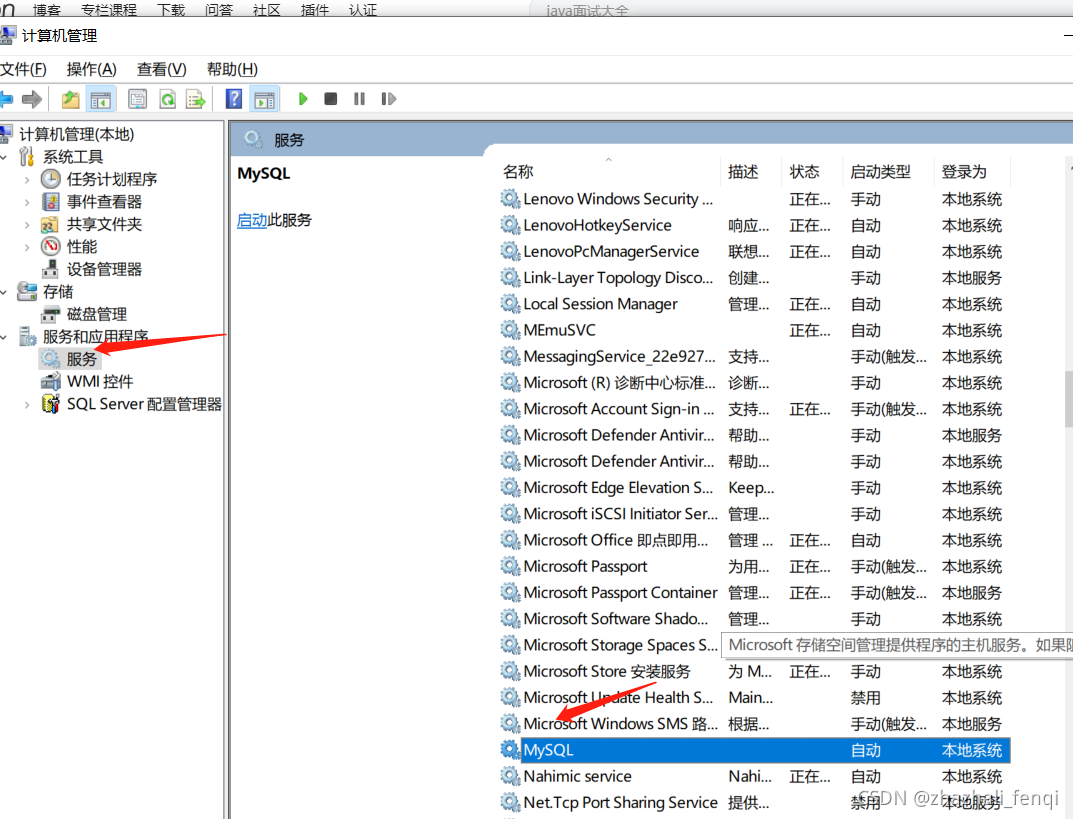This screenshot has width=1073, height=819.
Task: Collapse the 服务和应用程序 tree node
Action: tap(5, 337)
